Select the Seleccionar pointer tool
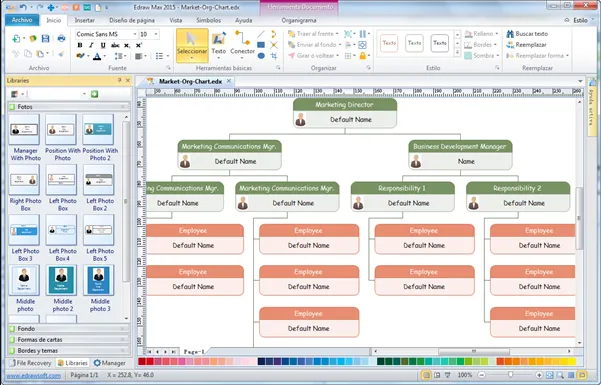This screenshot has height=385, width=601. (x=192, y=45)
